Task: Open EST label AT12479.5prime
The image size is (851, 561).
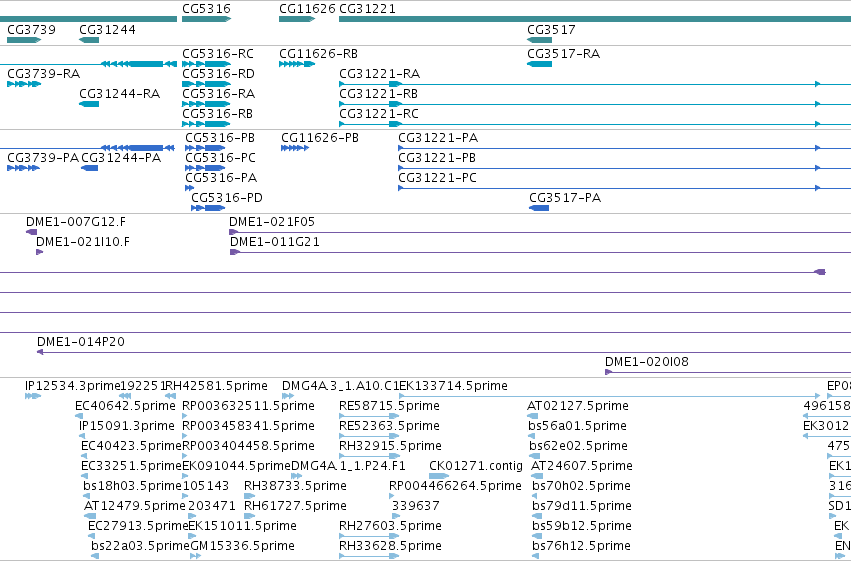Action: pyautogui.click(x=135, y=506)
